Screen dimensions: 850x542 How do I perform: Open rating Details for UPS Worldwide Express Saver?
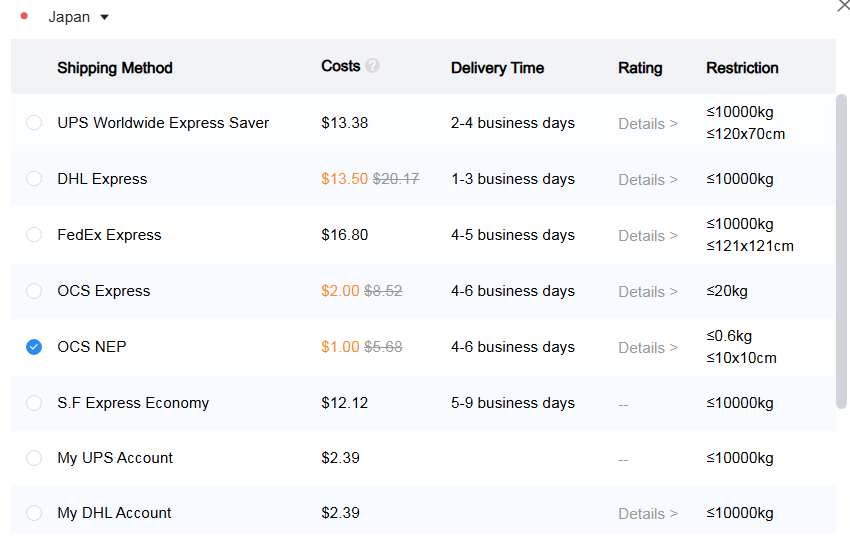647,124
